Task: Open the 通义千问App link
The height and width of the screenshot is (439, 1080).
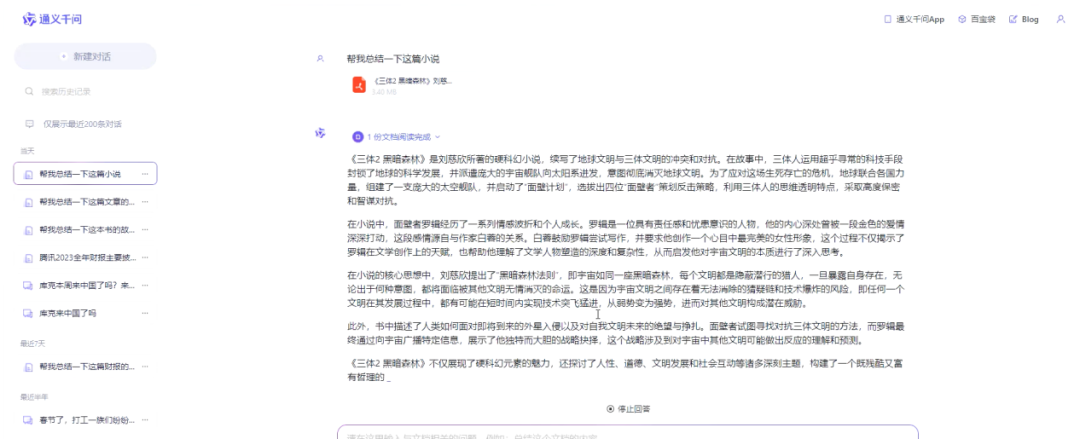Action: [x=914, y=19]
